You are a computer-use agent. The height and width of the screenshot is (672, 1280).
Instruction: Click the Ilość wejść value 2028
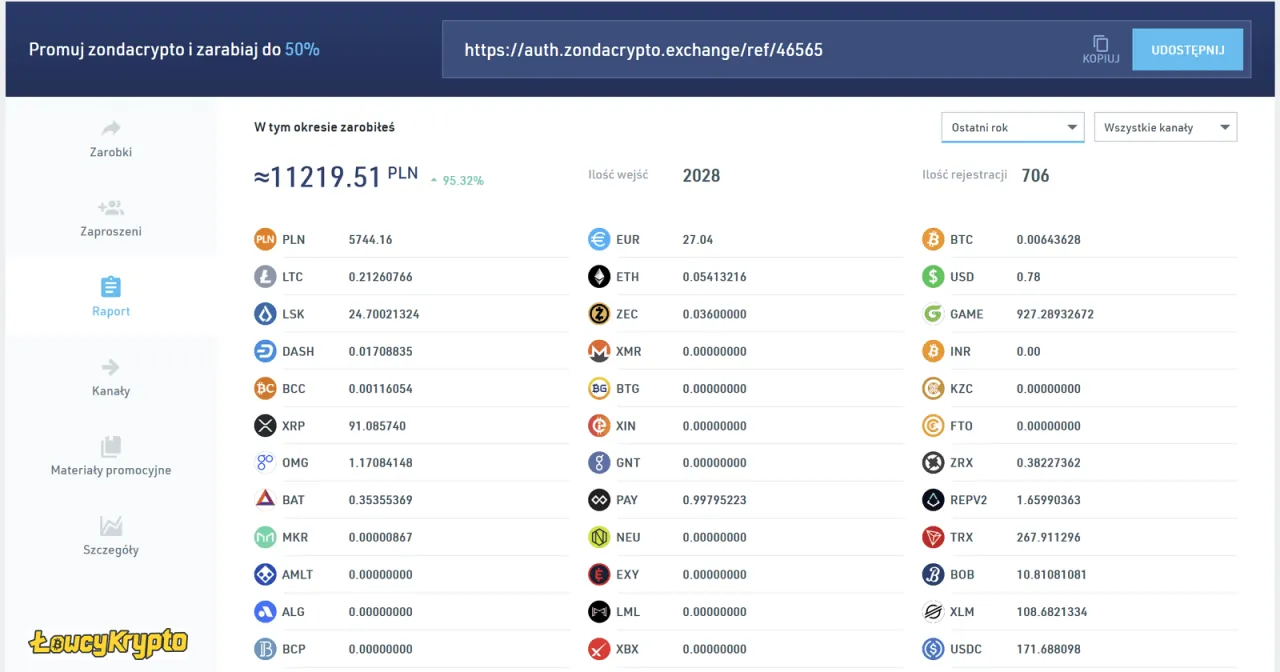[701, 176]
